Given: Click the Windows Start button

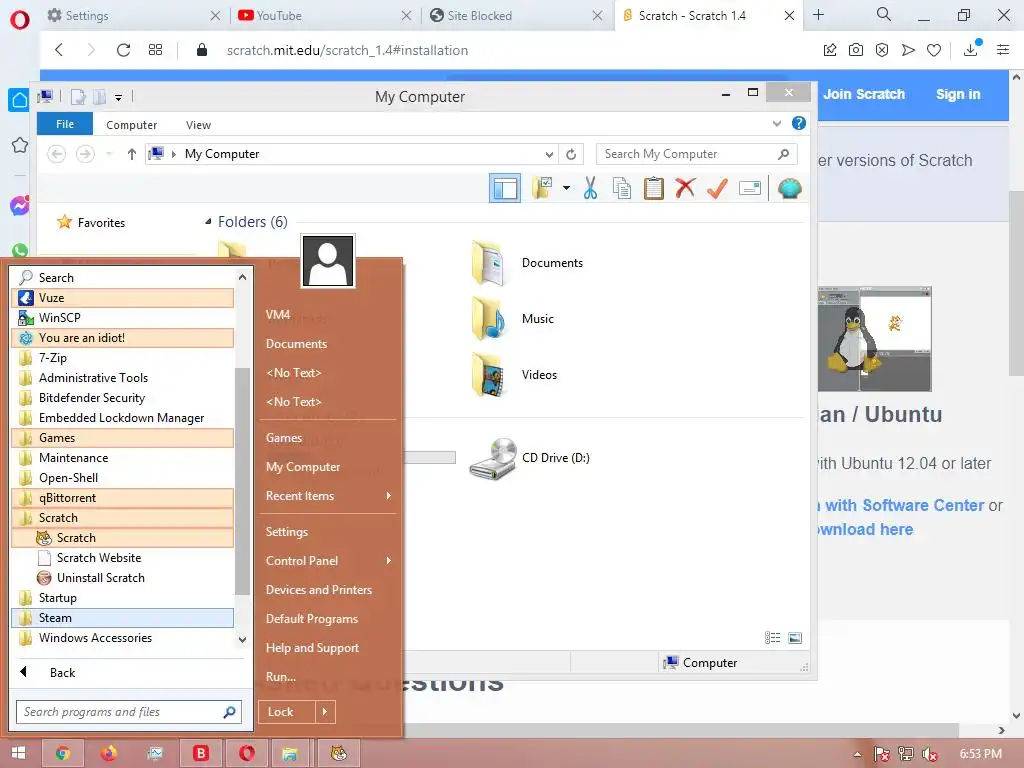Looking at the screenshot, I should 18,754.
